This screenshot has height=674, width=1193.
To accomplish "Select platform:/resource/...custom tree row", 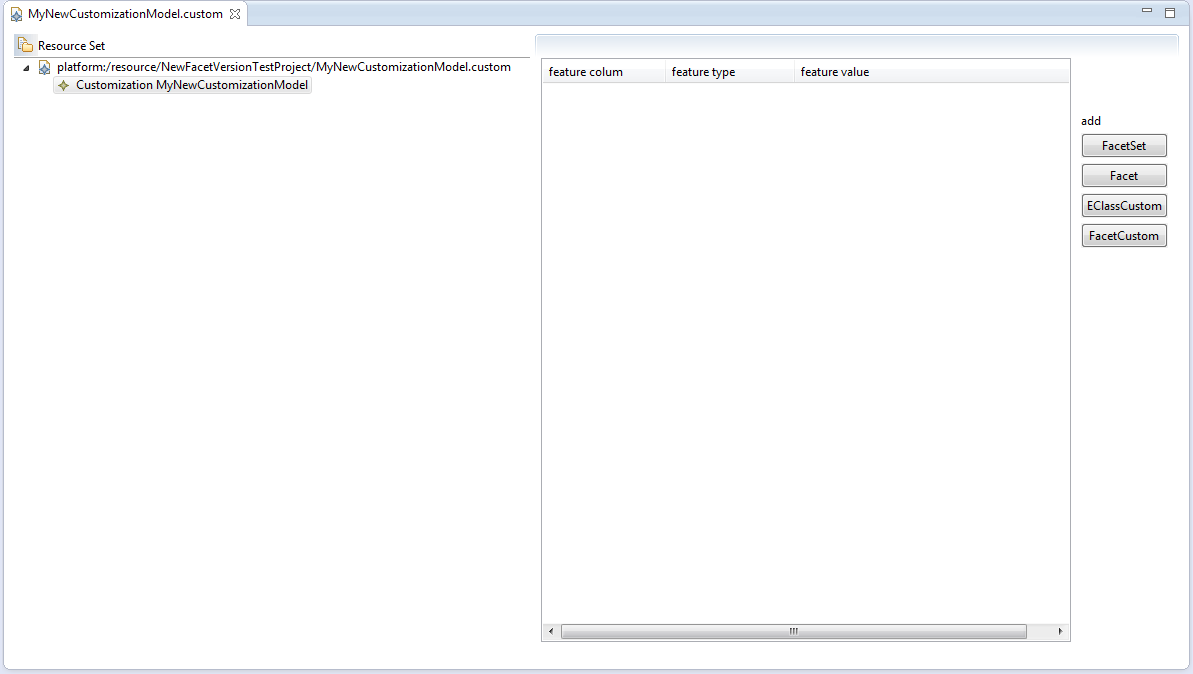I will [x=284, y=67].
